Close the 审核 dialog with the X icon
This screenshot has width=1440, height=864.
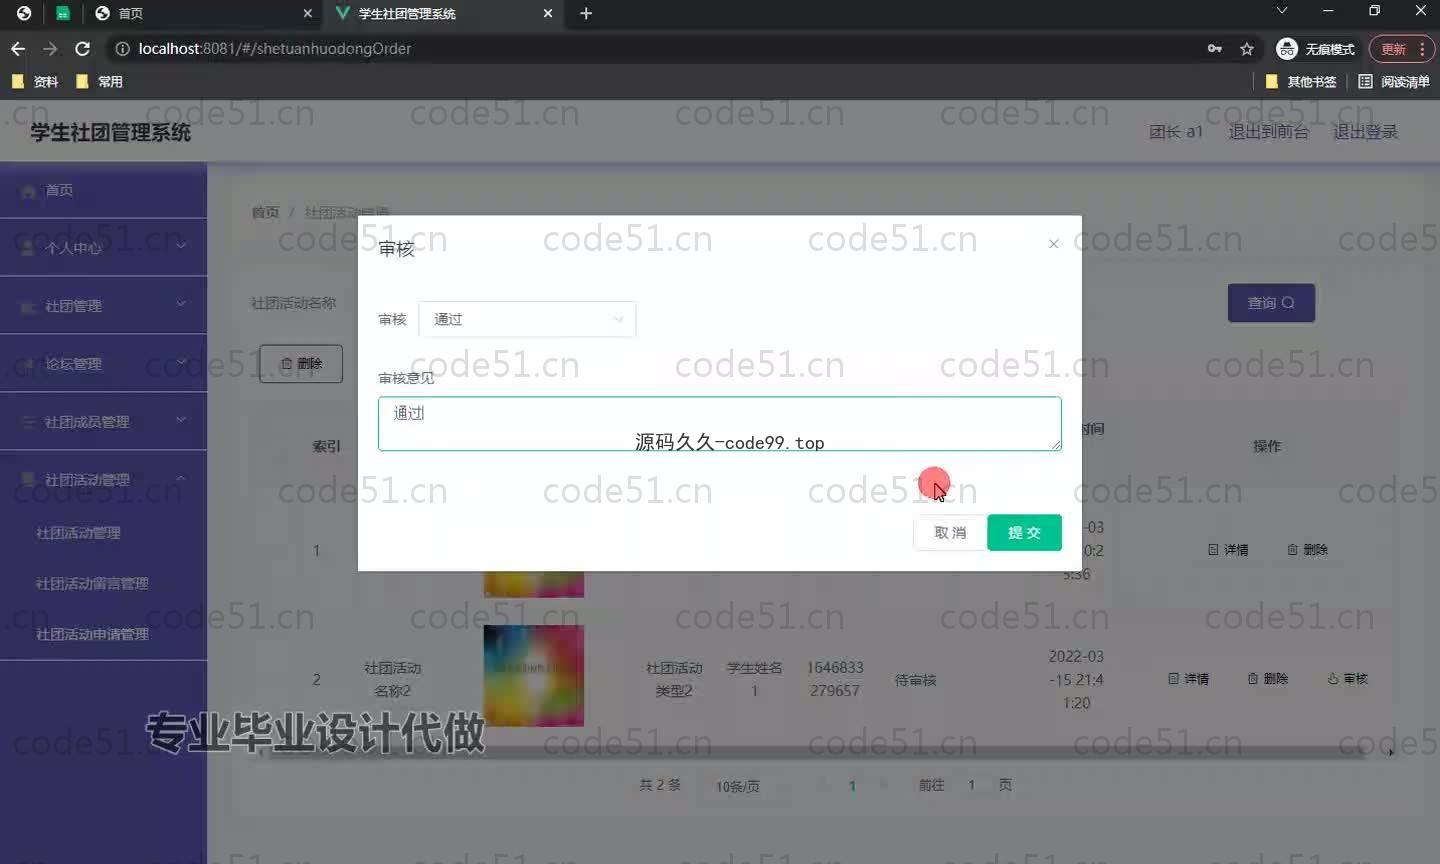pos(1053,244)
